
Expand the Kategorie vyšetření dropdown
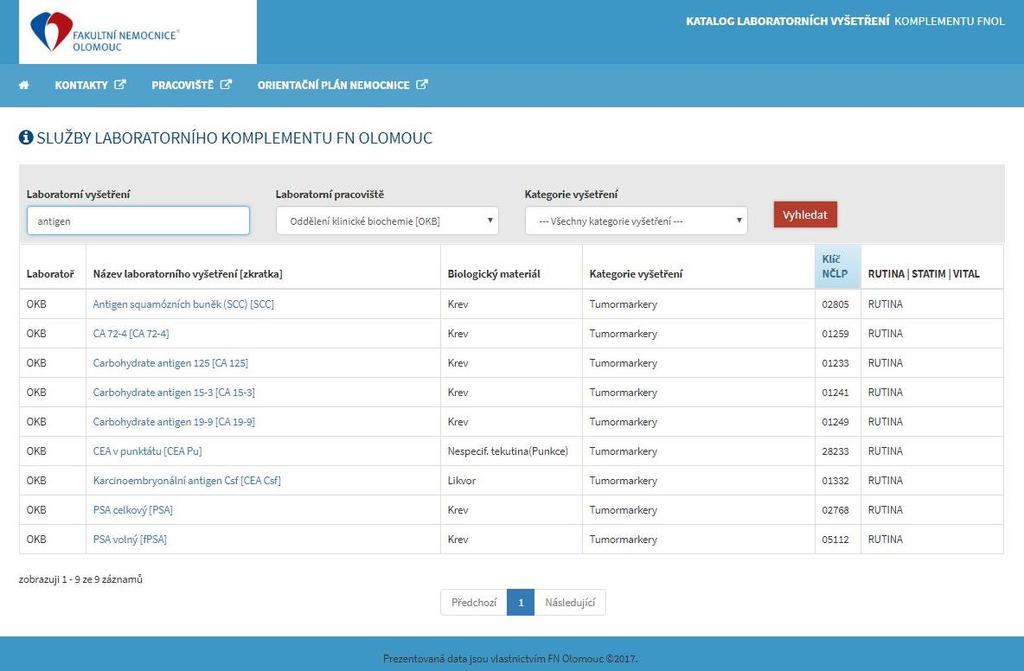636,221
